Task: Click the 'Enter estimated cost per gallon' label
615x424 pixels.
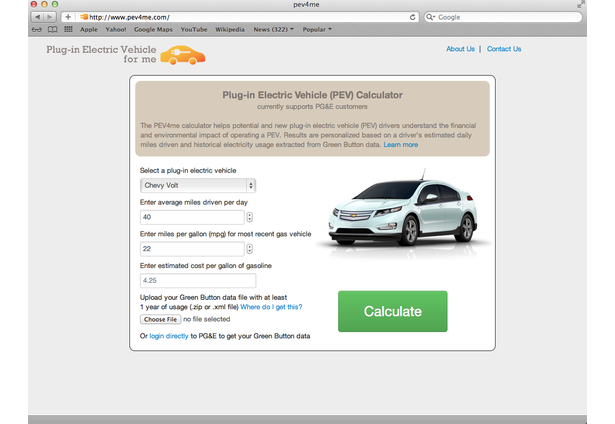Action: (x=206, y=266)
